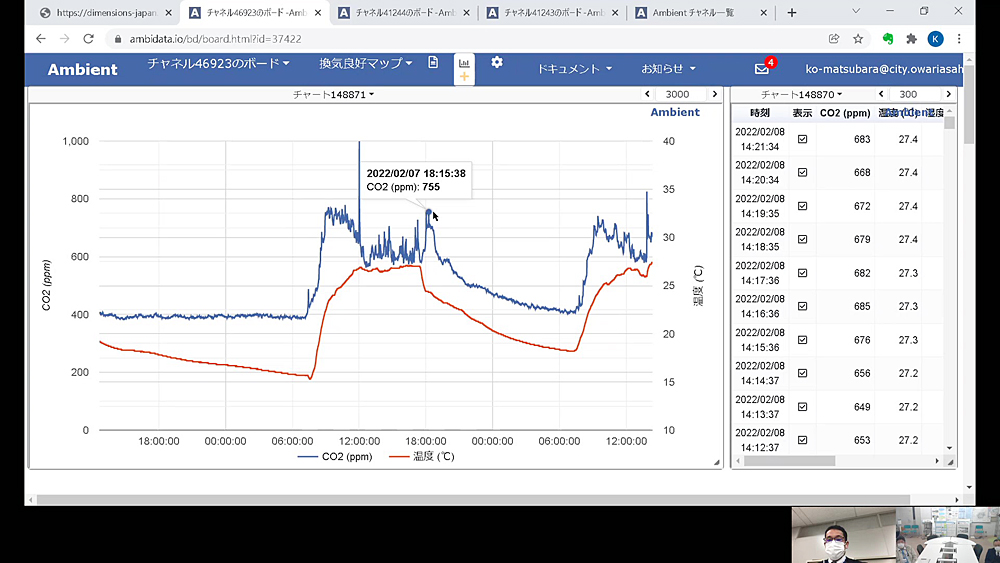
Task: Expand the チャネル46923のボード dropdown
Action: click(x=218, y=63)
